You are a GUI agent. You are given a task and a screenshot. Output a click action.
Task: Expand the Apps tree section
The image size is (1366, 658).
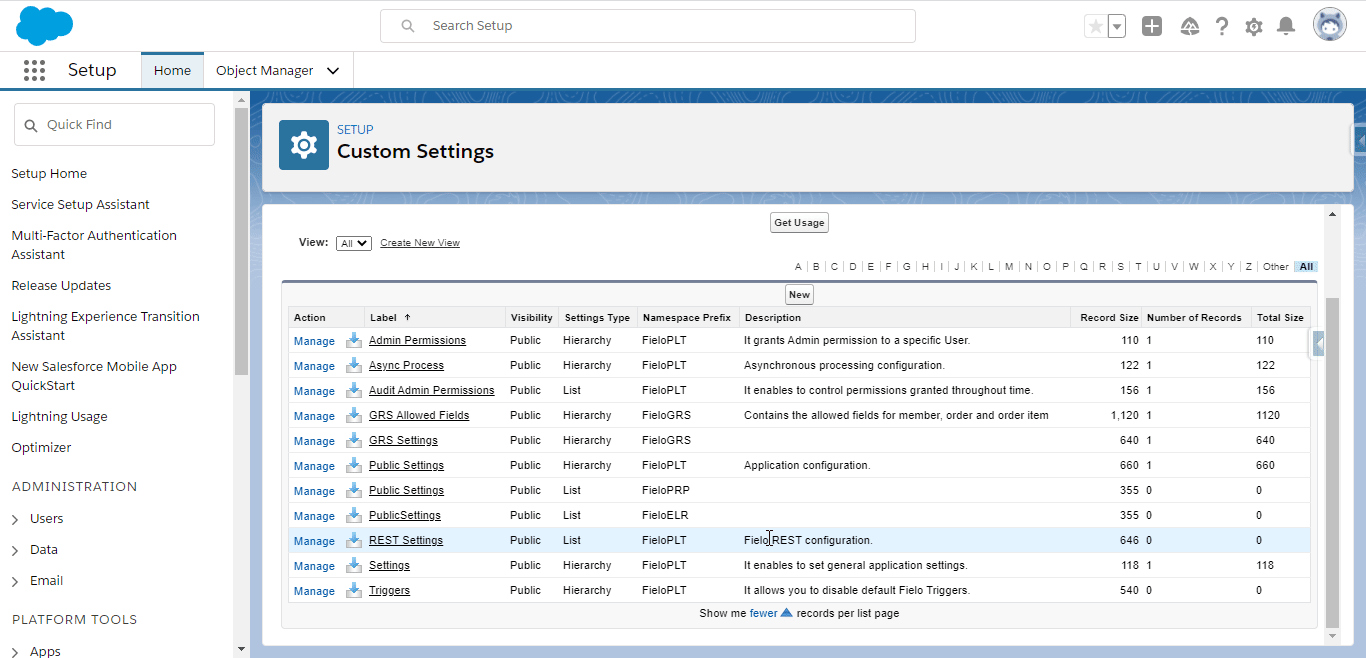point(15,651)
